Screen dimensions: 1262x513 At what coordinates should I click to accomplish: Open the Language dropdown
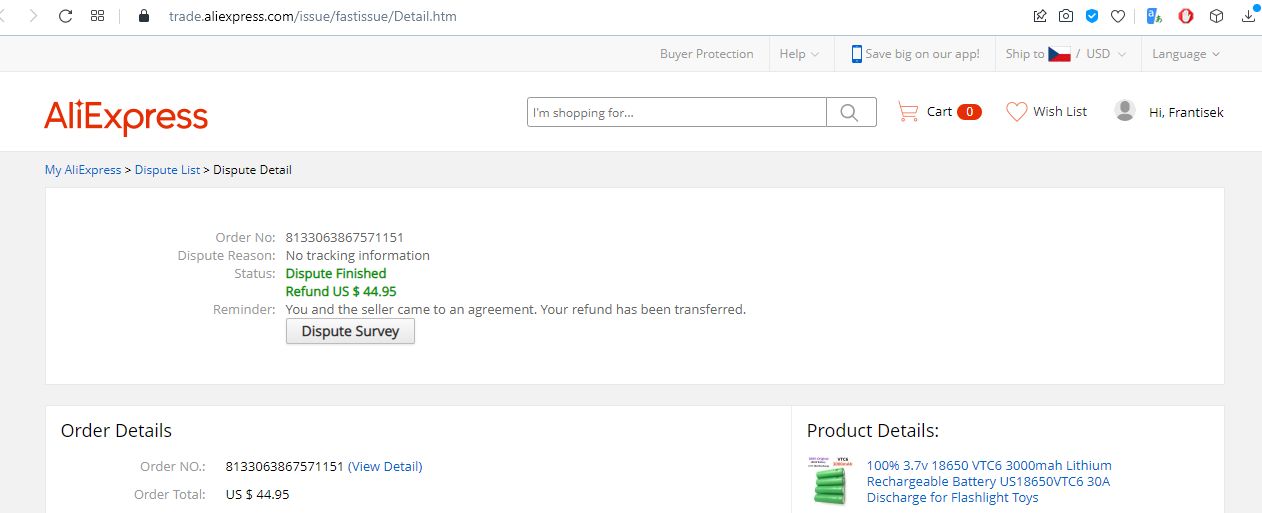click(x=1185, y=54)
